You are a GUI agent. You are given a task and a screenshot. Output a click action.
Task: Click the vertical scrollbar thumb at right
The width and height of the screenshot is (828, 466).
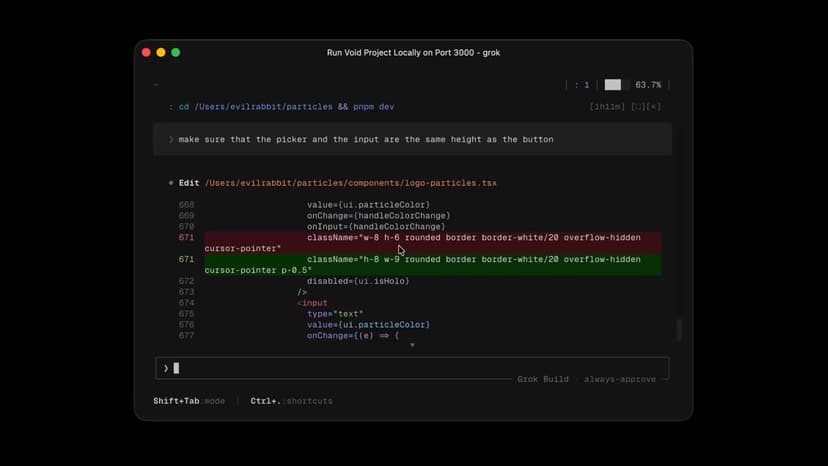point(679,330)
